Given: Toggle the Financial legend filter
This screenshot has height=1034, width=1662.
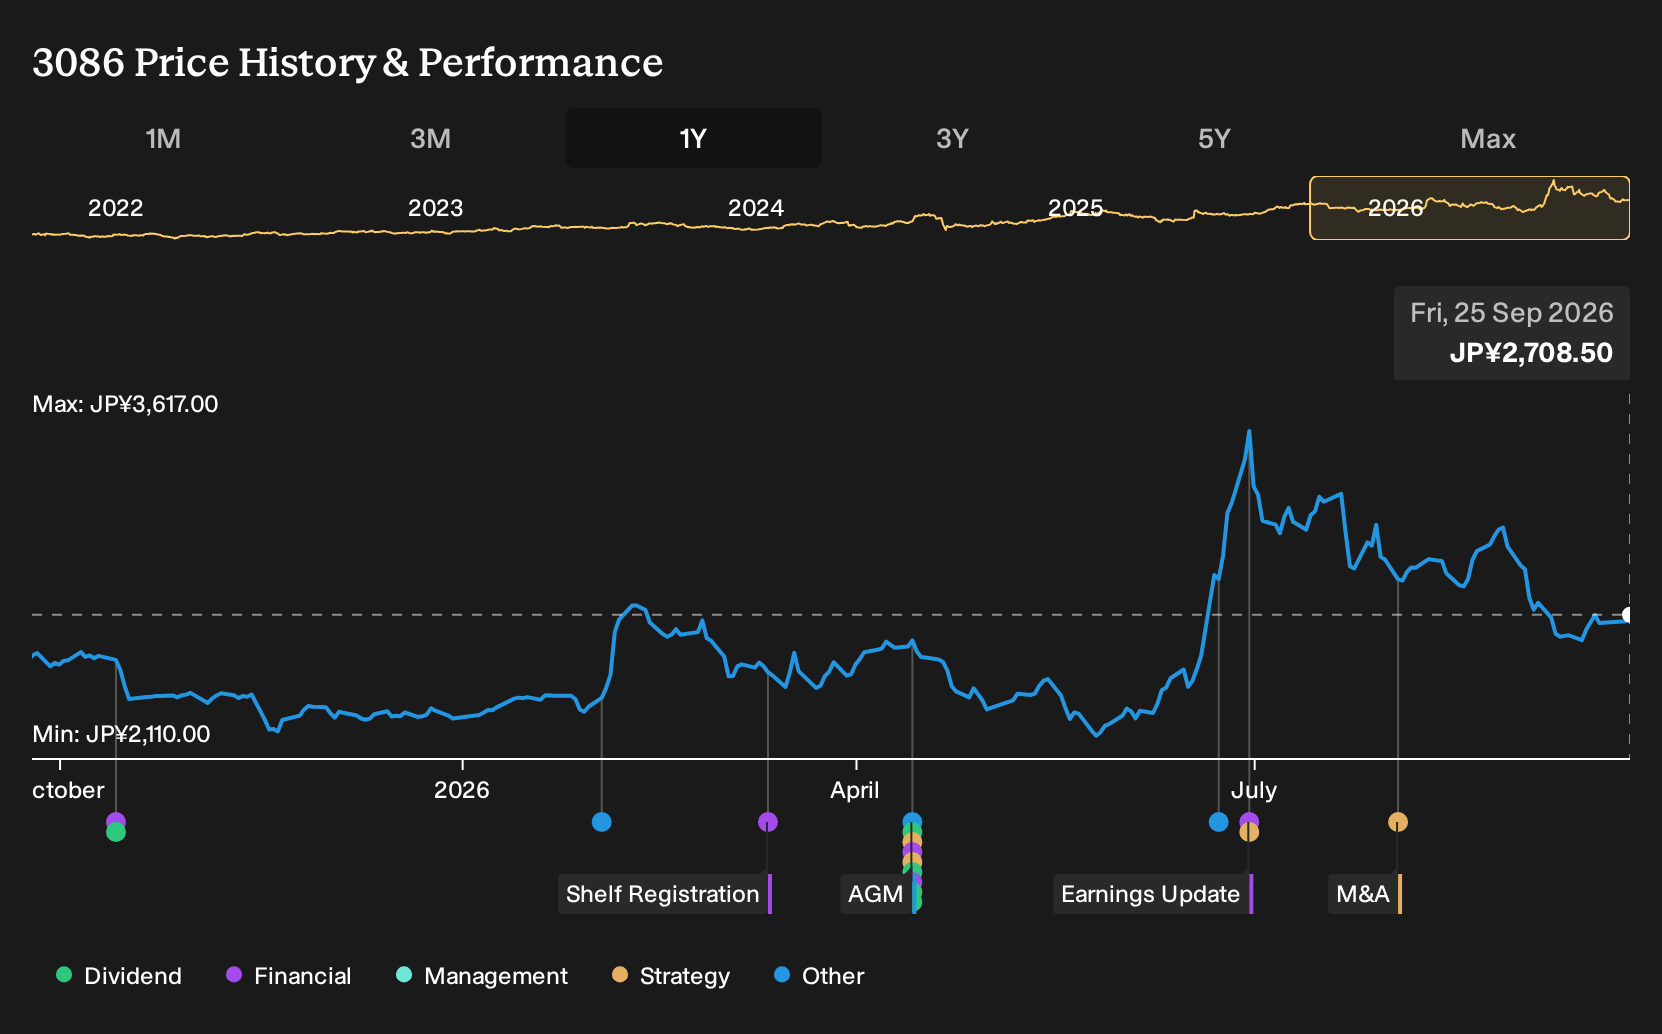Looking at the screenshot, I should pos(288,976).
